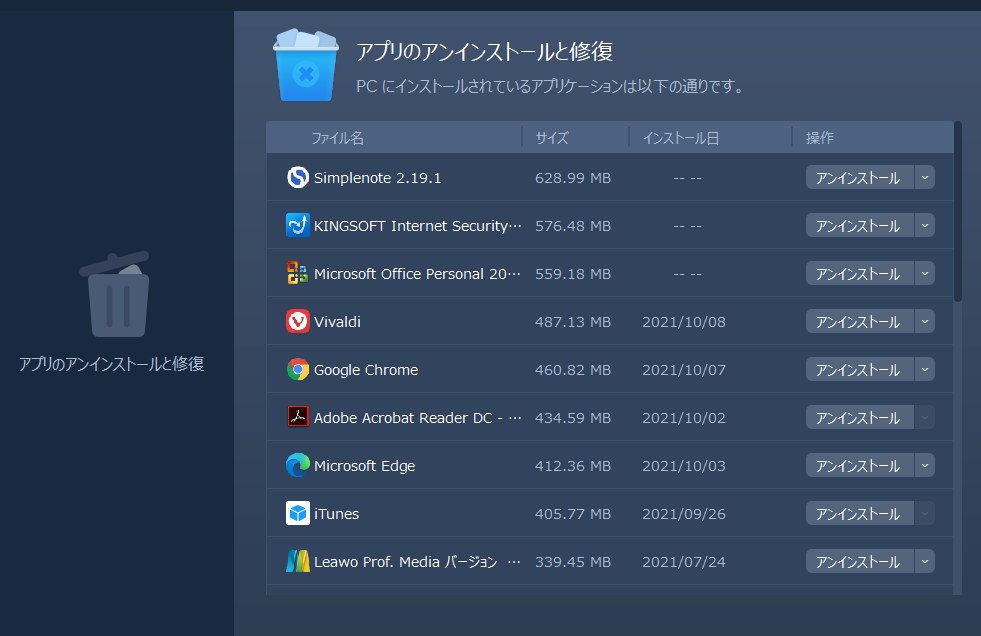Viewport: 981px width, 636px height.
Task: Click the app list vertical scrollbar thumb
Action: pos(958,211)
